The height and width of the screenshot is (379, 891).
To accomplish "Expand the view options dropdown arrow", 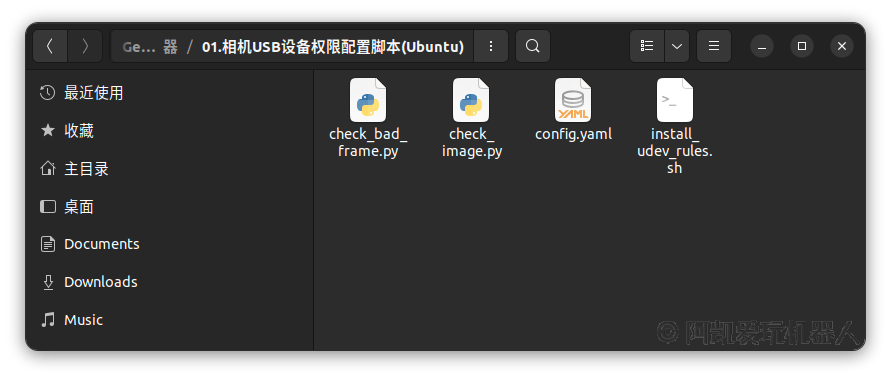I will [677, 46].
